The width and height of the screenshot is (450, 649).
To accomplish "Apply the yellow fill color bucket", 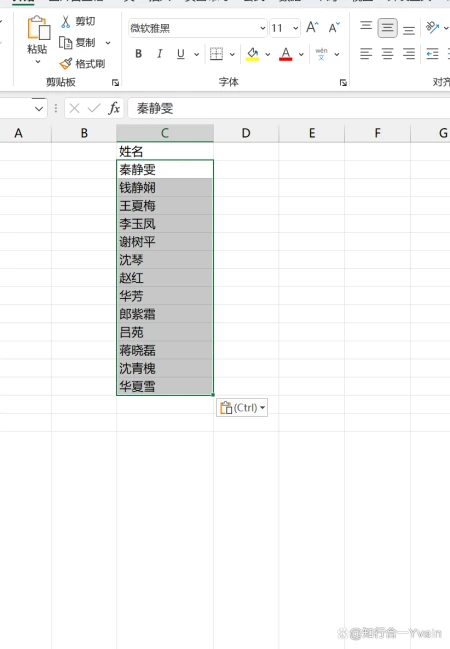I will pyautogui.click(x=253, y=54).
